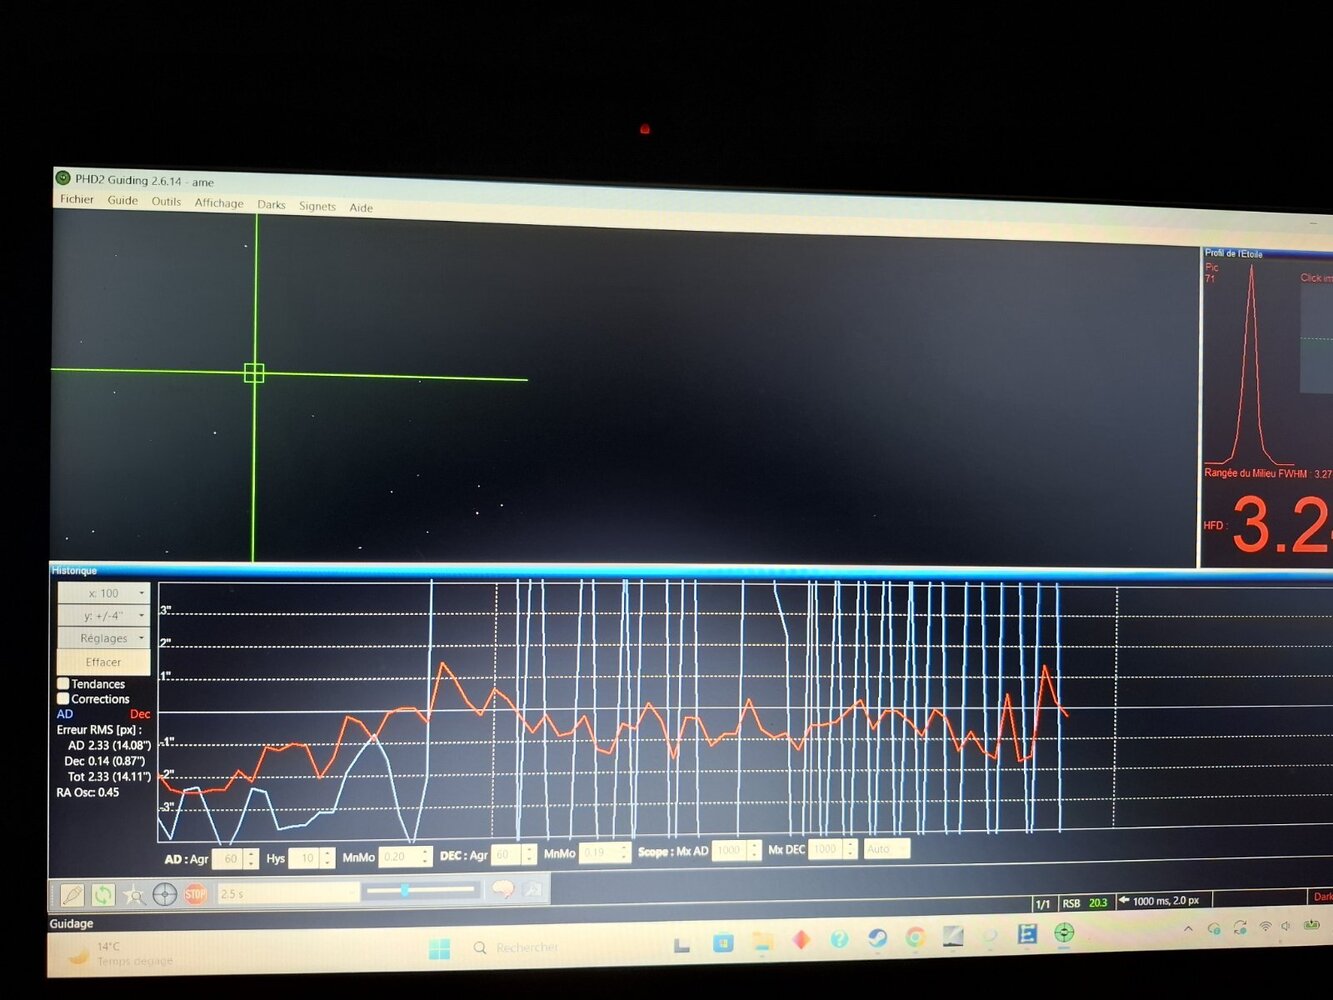The height and width of the screenshot is (1000, 1333).
Task: Open the 2.5 s exposure dropdown
Action: 288,893
